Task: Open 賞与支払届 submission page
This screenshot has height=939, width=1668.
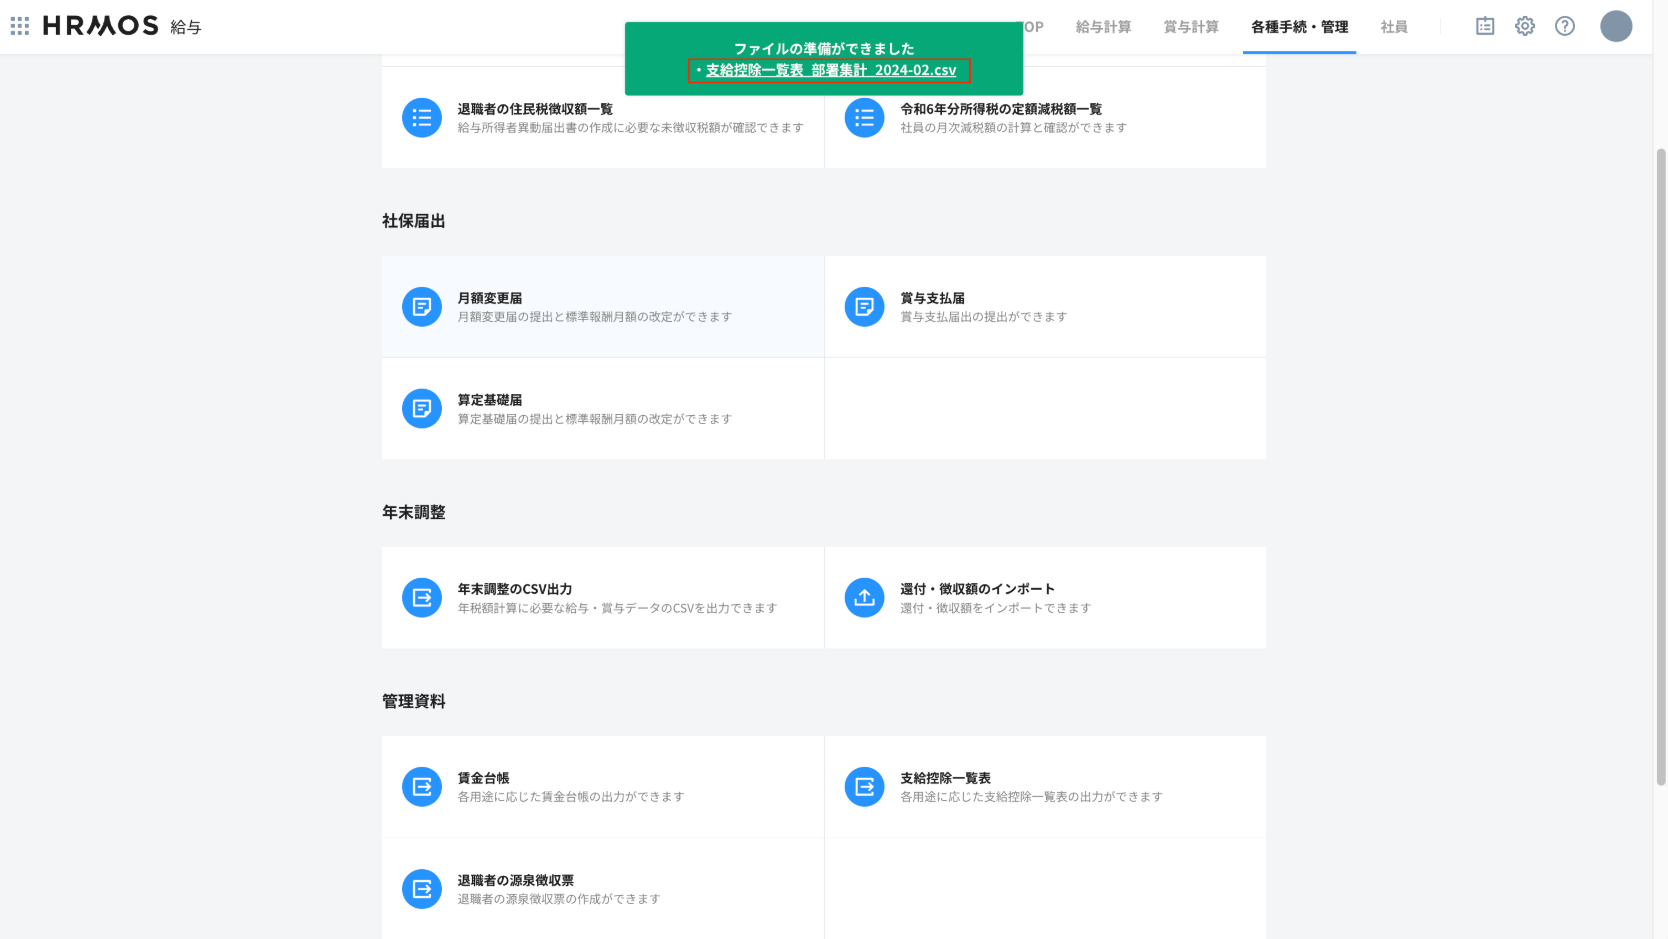Action: (x=932, y=298)
